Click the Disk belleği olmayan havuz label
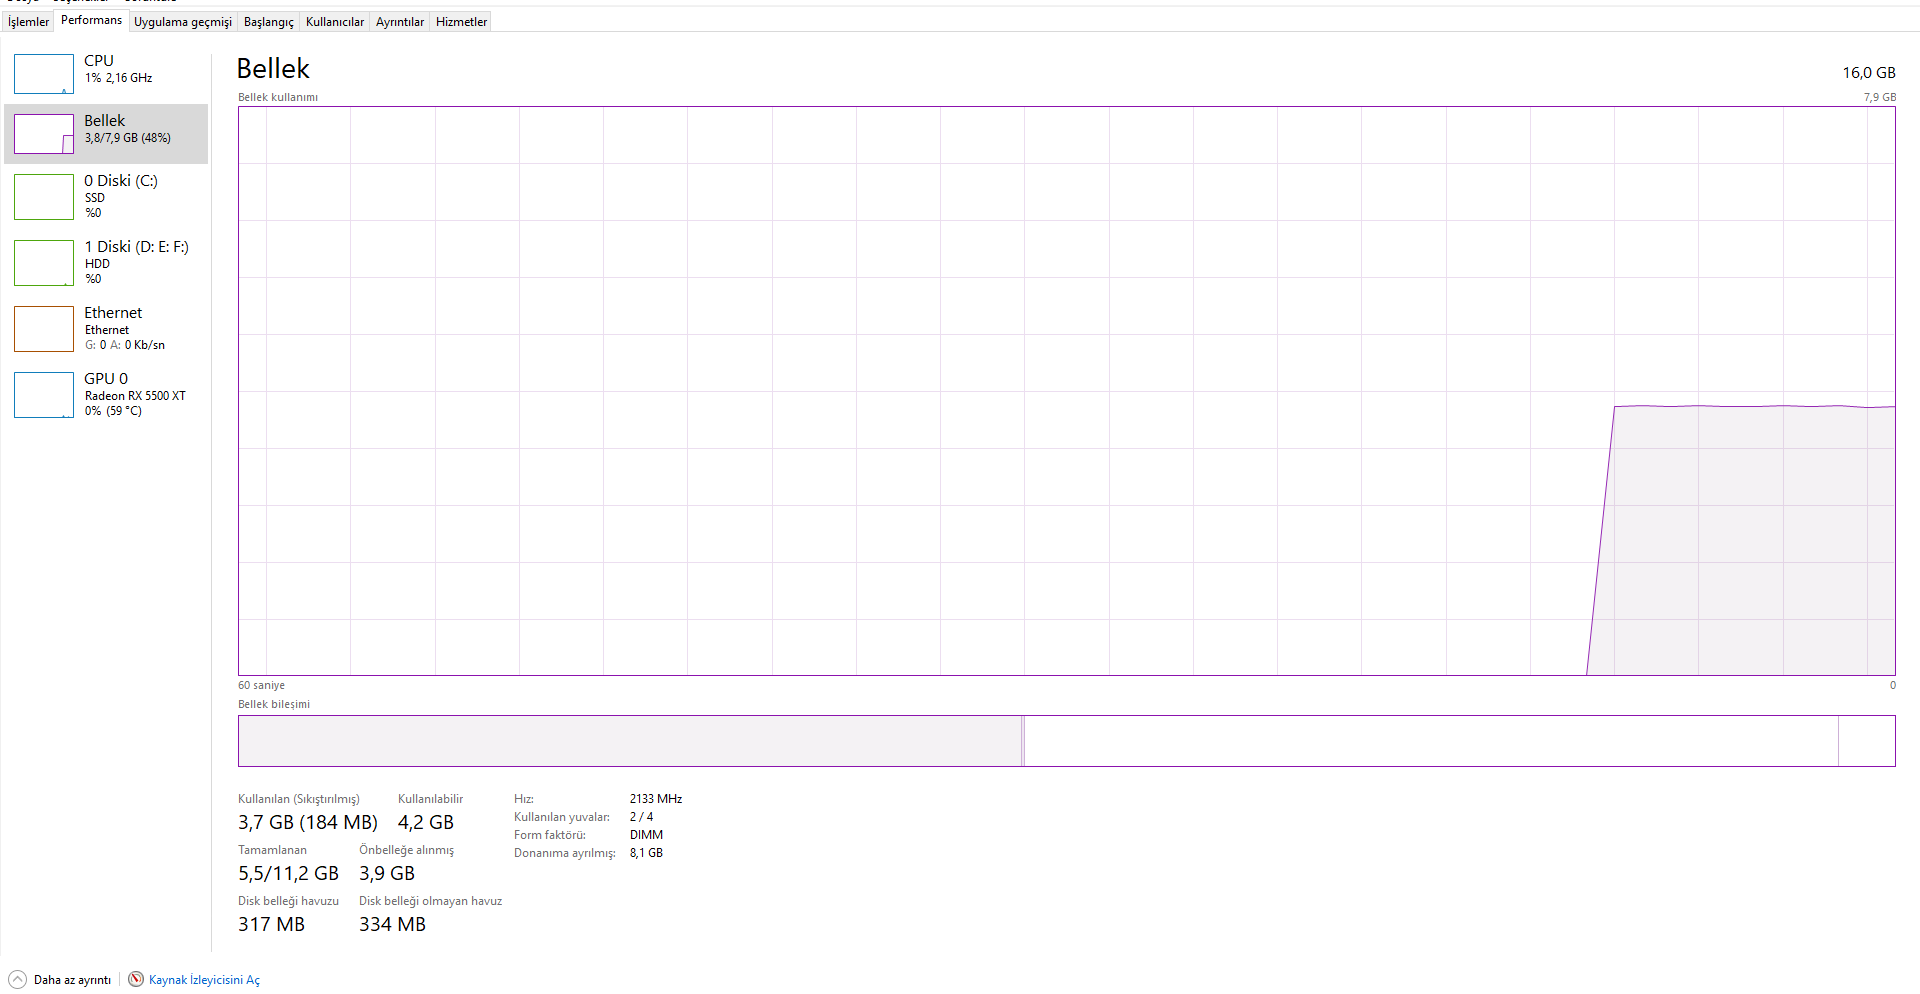The height and width of the screenshot is (994, 1920). tap(430, 901)
